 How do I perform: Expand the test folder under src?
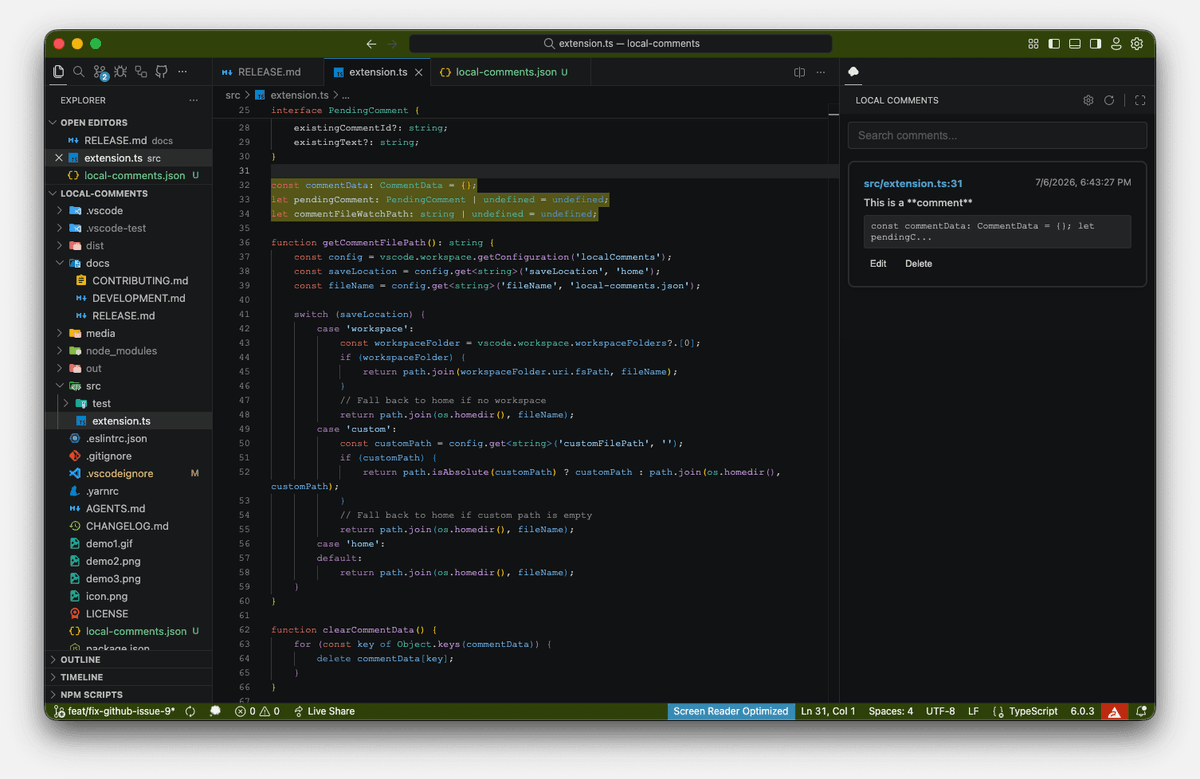pos(129,403)
